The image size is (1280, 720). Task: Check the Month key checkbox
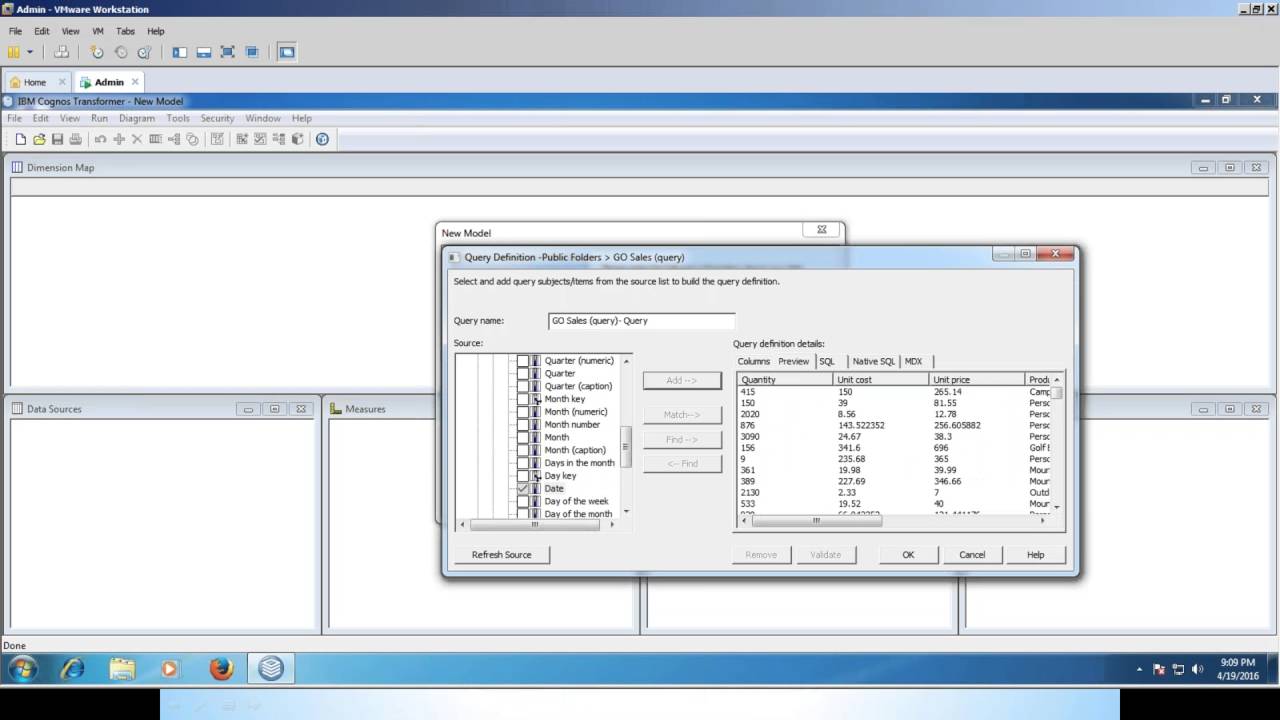[523, 399]
